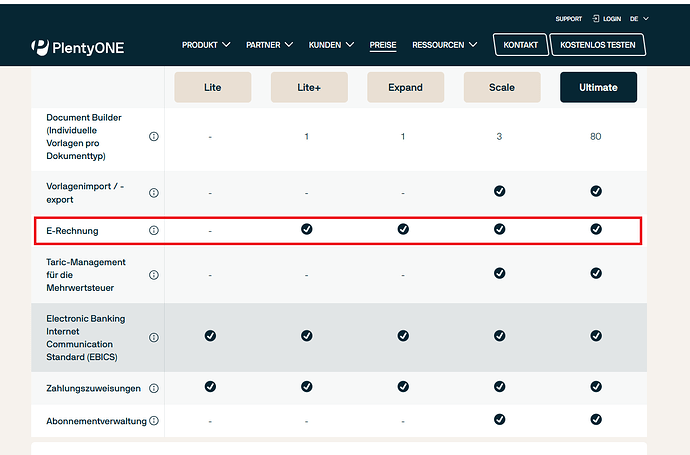The height and width of the screenshot is (455, 690).
Task: Click the E-Rechnung feature label
Action: pyautogui.click(x=72, y=231)
